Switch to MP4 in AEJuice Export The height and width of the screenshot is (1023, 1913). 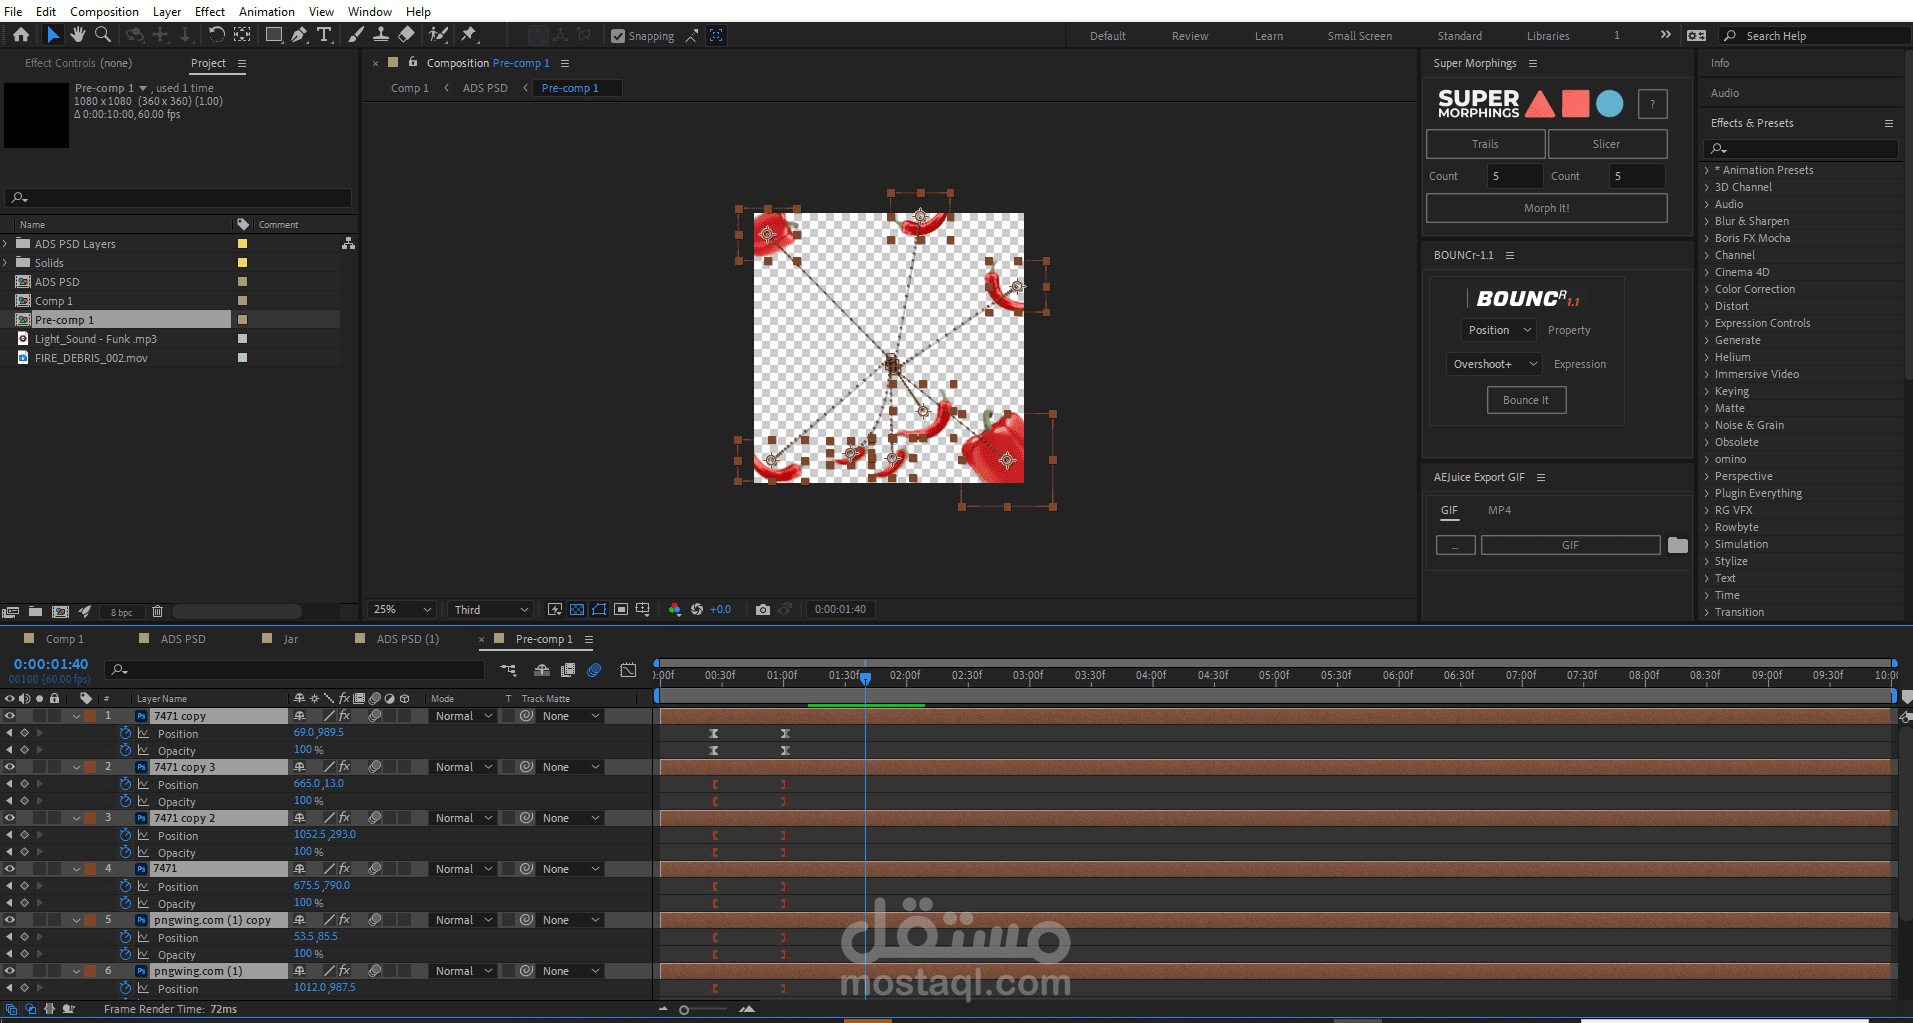pos(1499,510)
